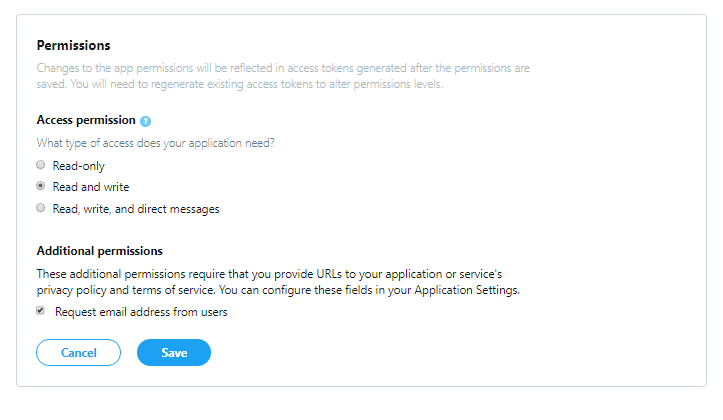Click "What type of access" question text
Screen dimensions: 723x420
pos(155,143)
